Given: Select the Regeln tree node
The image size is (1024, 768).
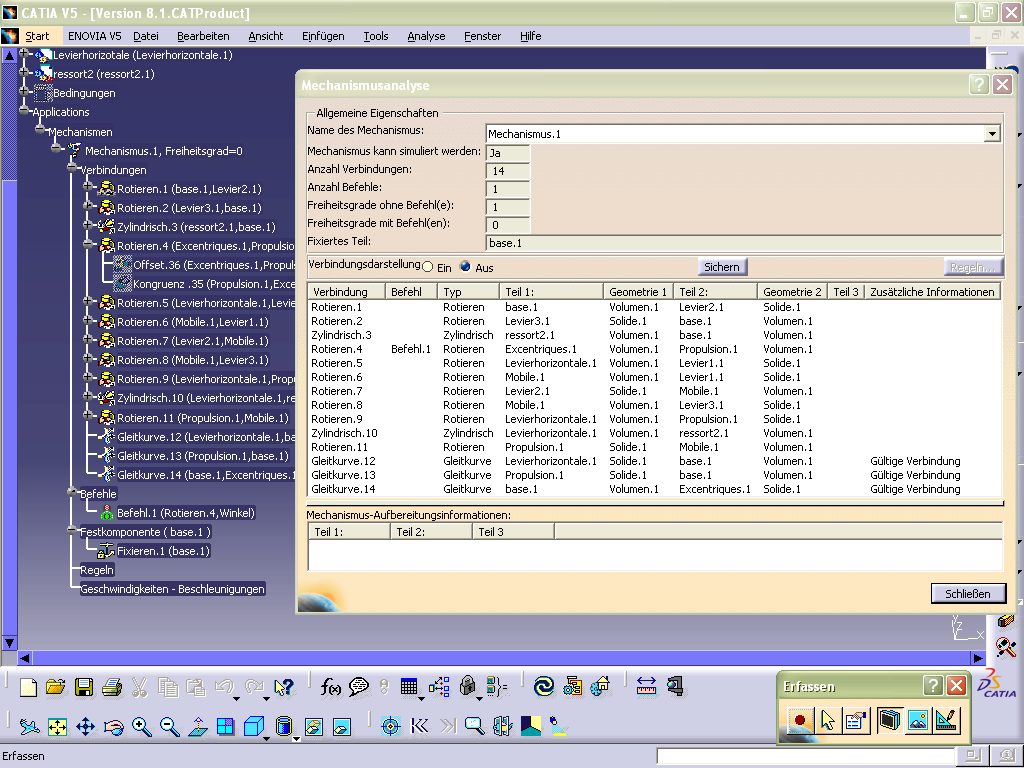Looking at the screenshot, I should point(97,570).
